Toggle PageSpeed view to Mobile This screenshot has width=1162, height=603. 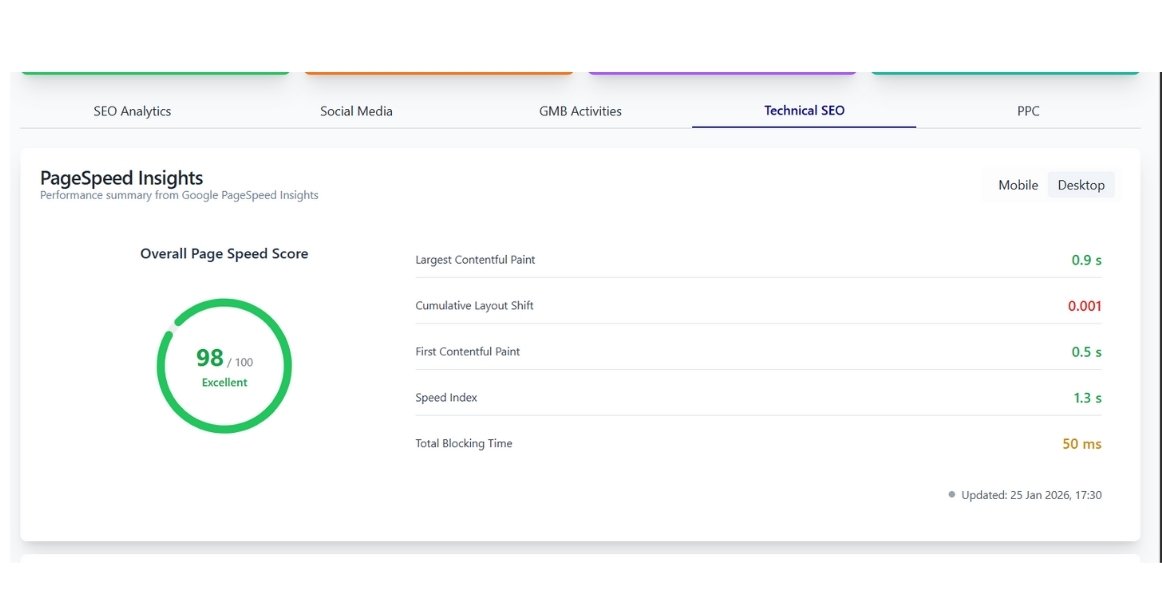coord(1018,185)
